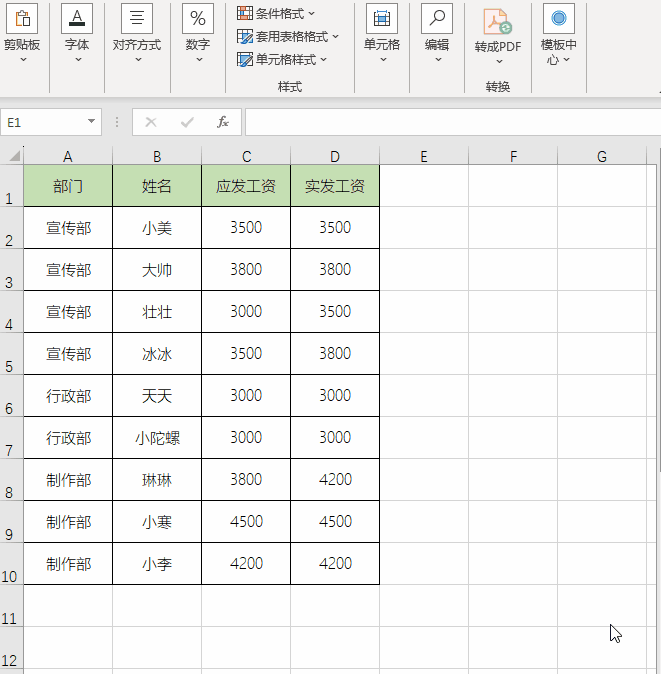Click header cell 部门
Image resolution: width=661 pixels, height=674 pixels.
[x=68, y=186]
